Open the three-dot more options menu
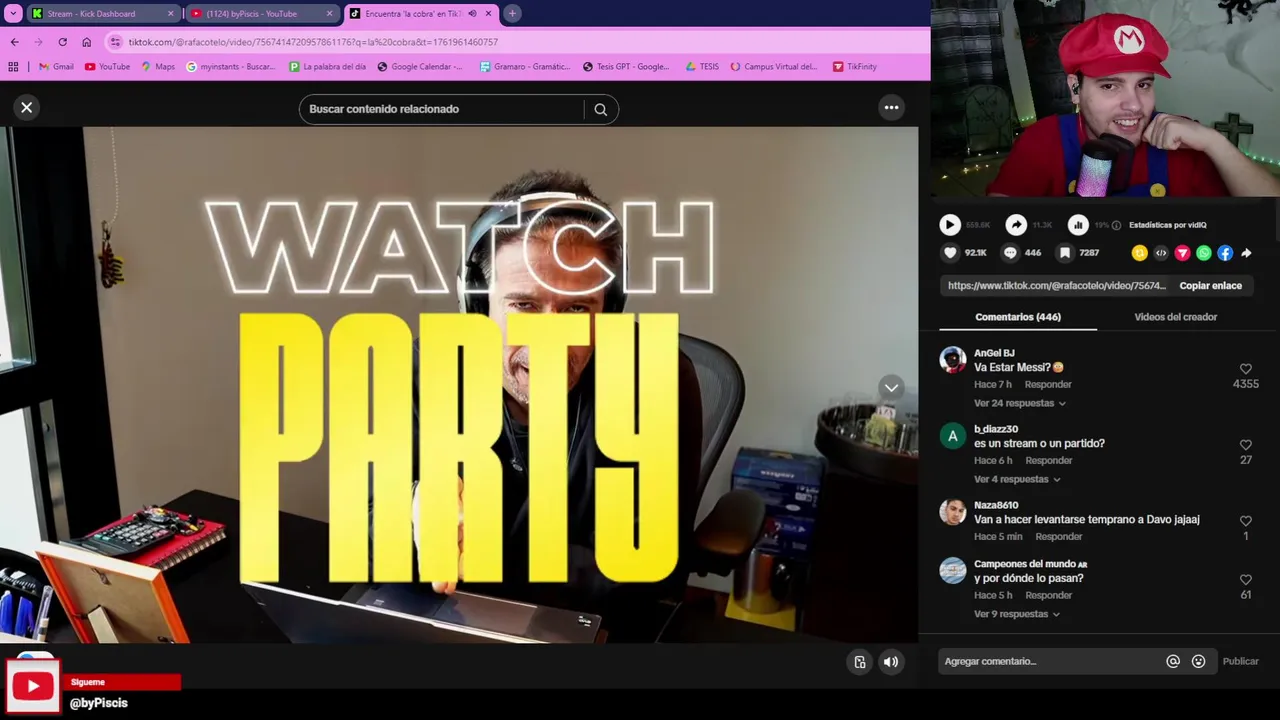Screen dimensions: 1280x720 point(891,108)
